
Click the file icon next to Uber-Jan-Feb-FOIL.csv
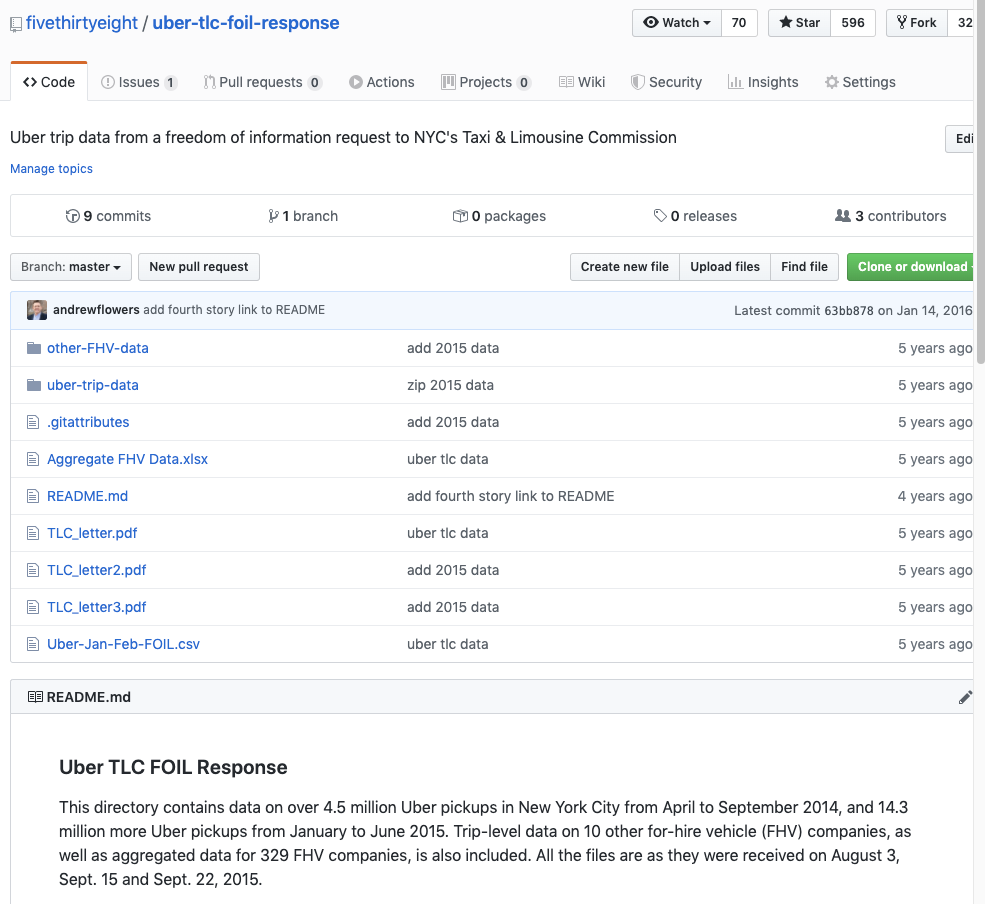coord(33,645)
